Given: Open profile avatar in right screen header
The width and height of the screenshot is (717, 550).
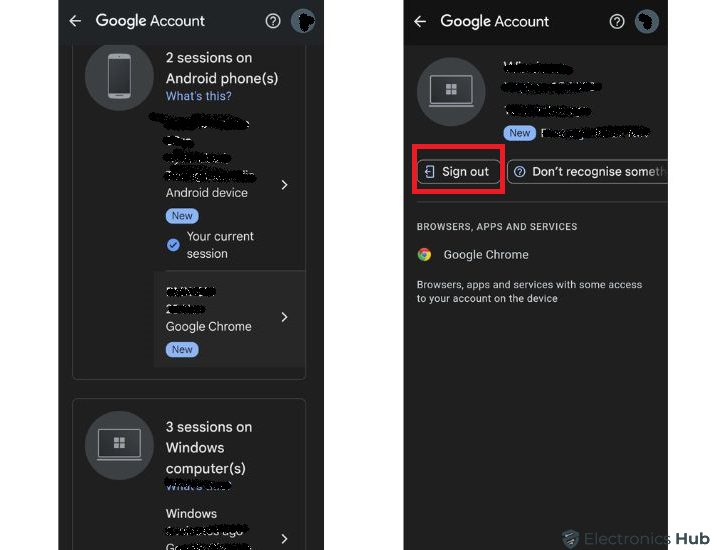Looking at the screenshot, I should (647, 21).
